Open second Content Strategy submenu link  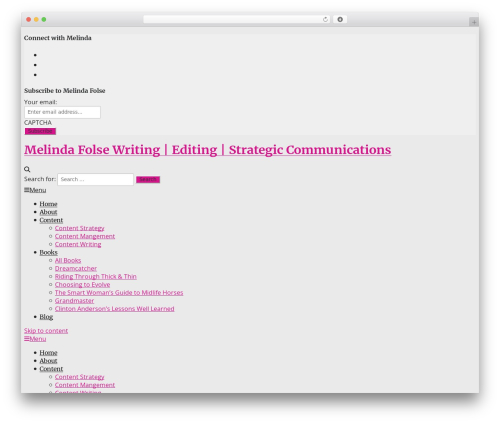[x=80, y=377]
